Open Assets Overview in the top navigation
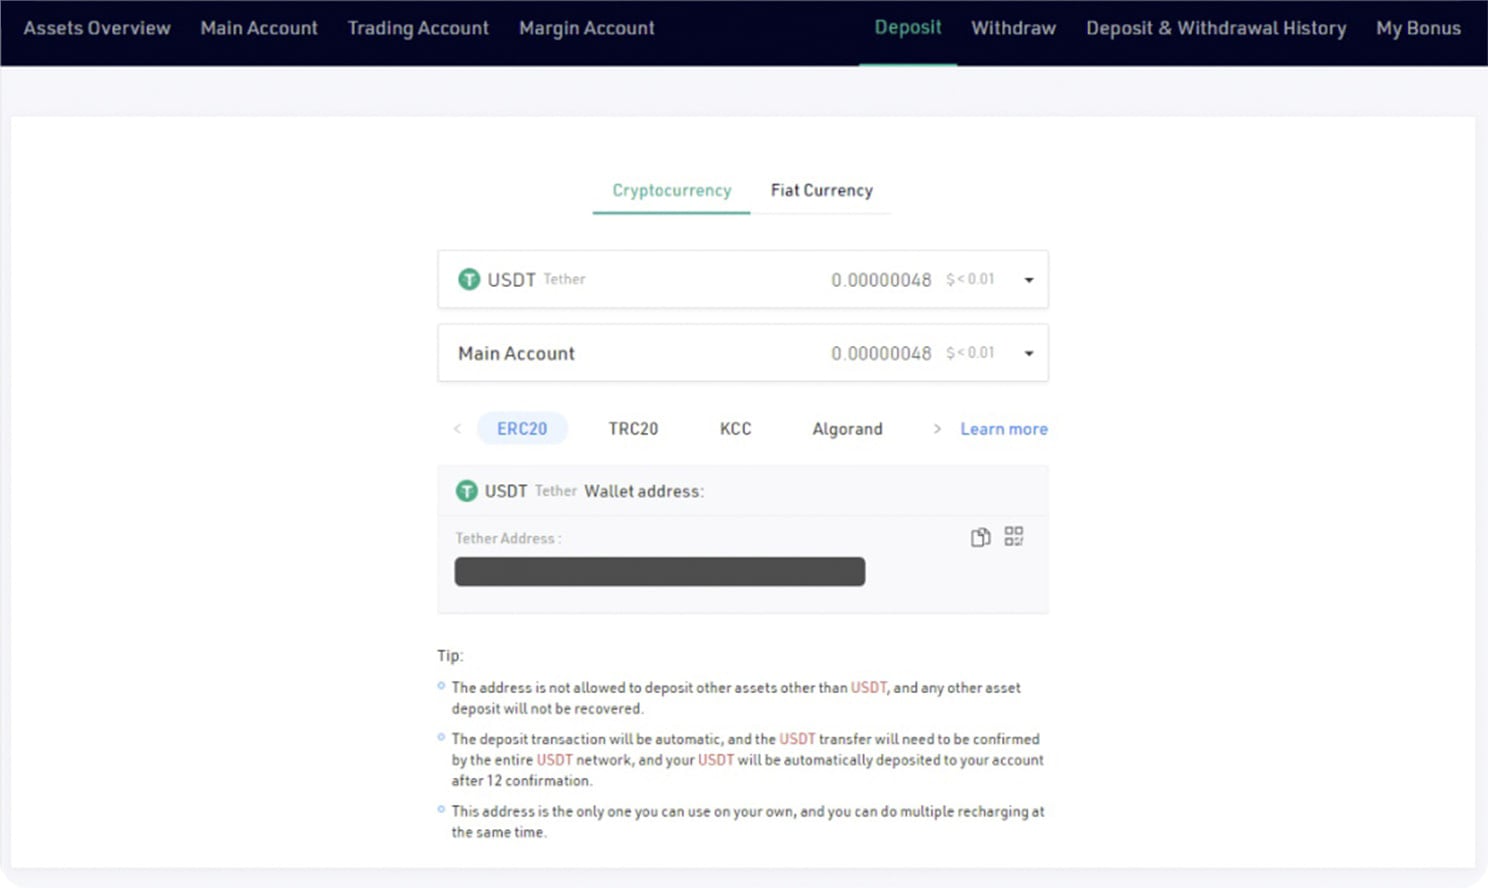Viewport: 1488px width, 888px height. (x=97, y=28)
